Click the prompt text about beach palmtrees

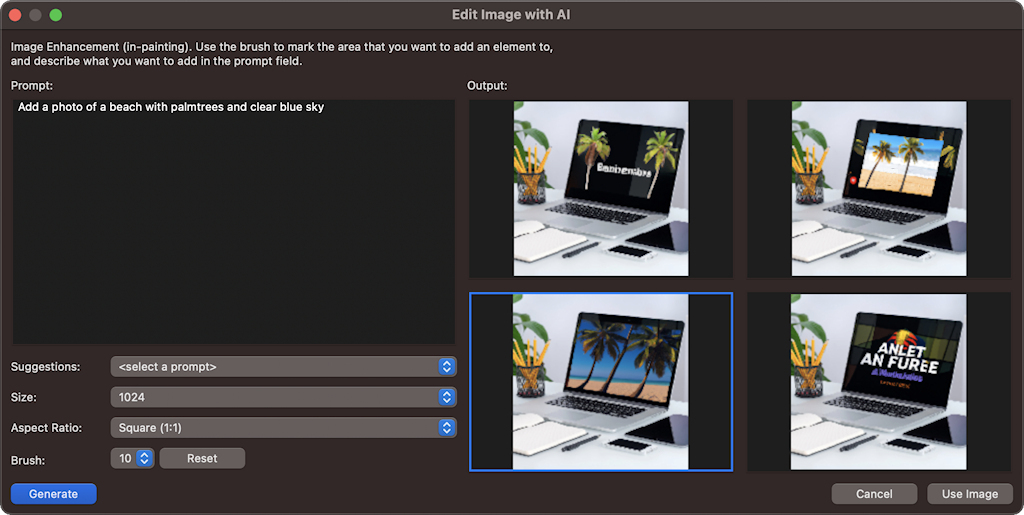[170, 107]
